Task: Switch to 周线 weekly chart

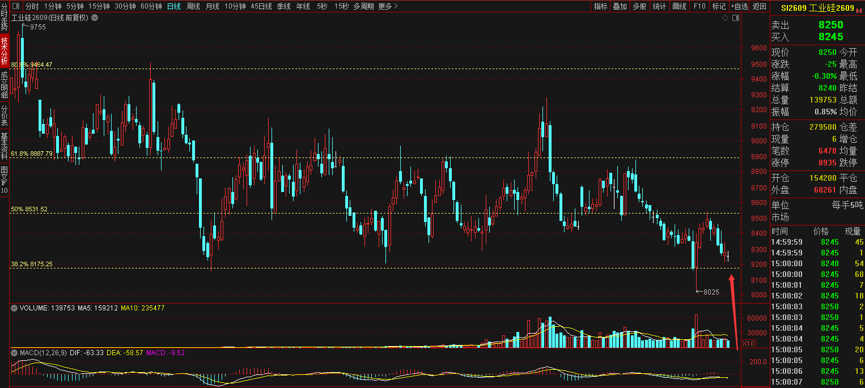Action: tap(193, 6)
